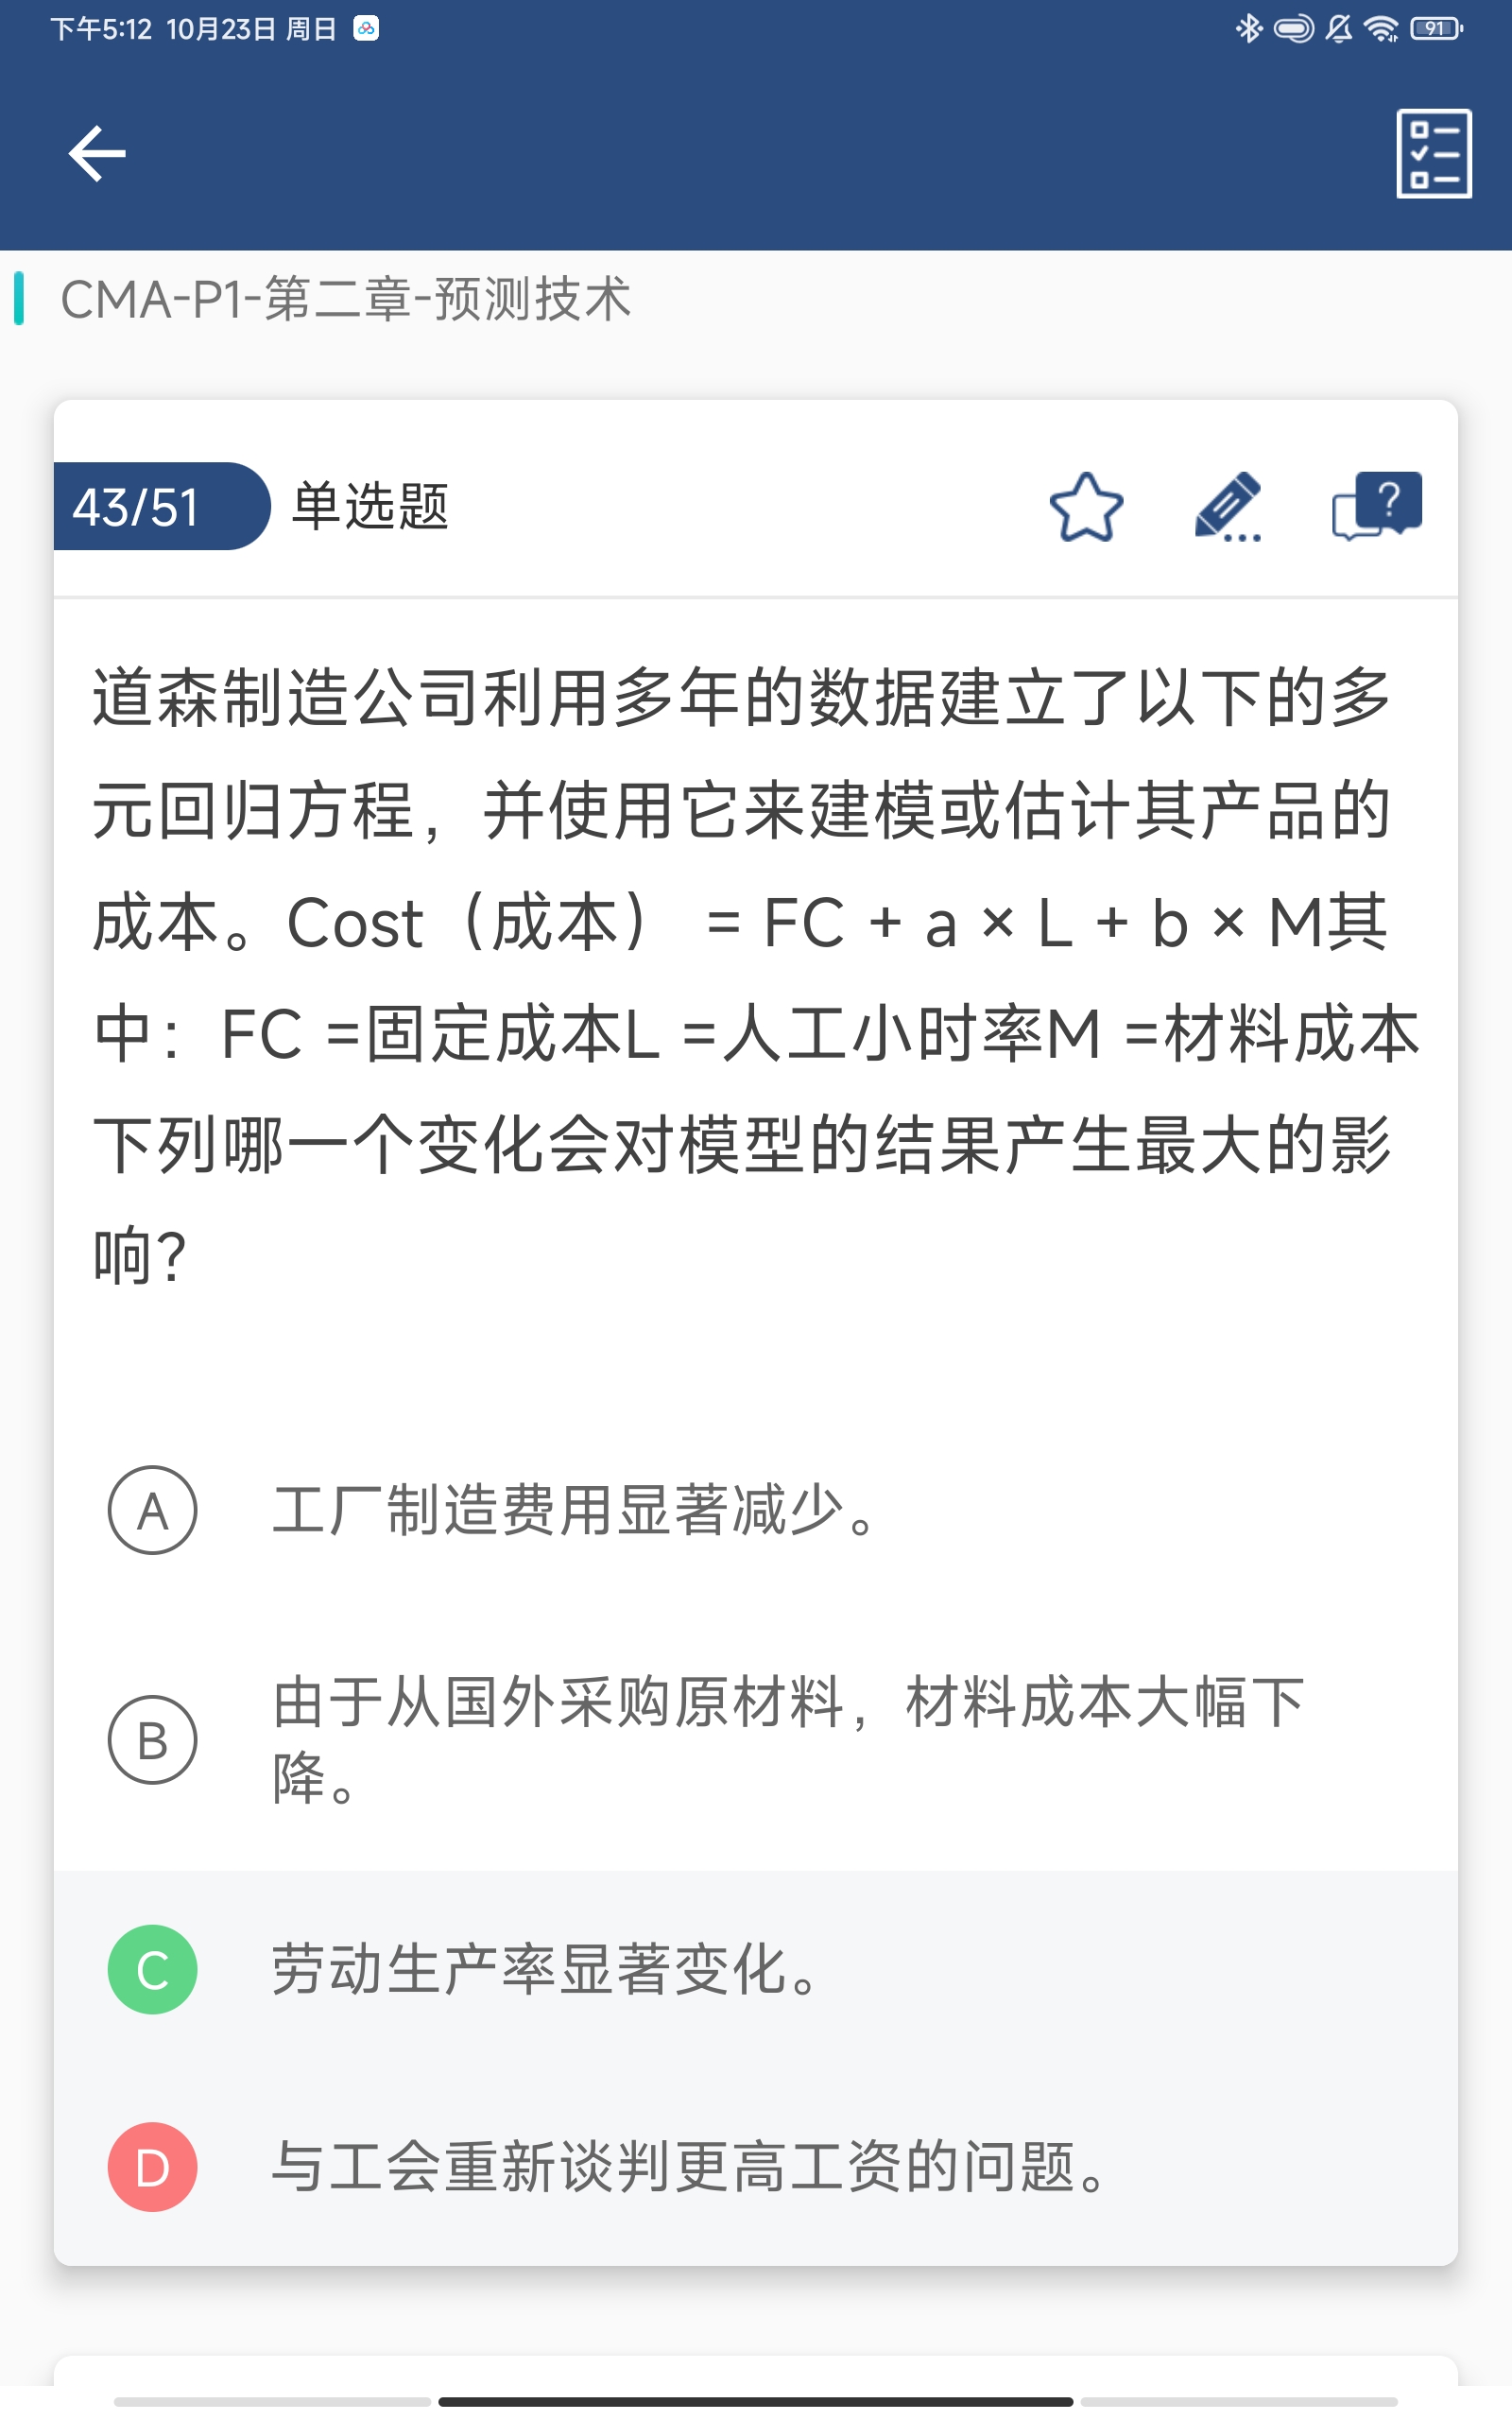Select the green option C circle
1512x2420 pixels.
click(152, 1969)
